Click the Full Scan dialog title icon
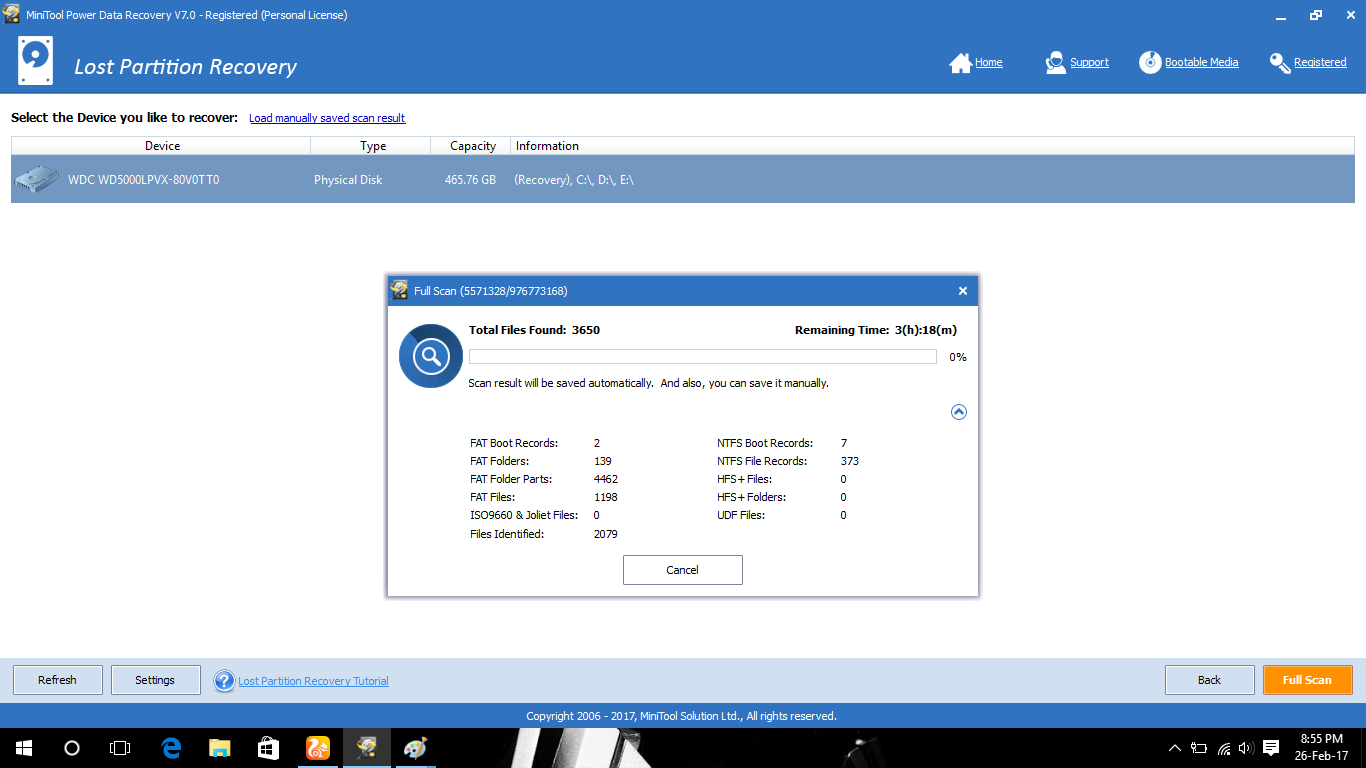Screen dimensions: 1366x768 pos(399,291)
